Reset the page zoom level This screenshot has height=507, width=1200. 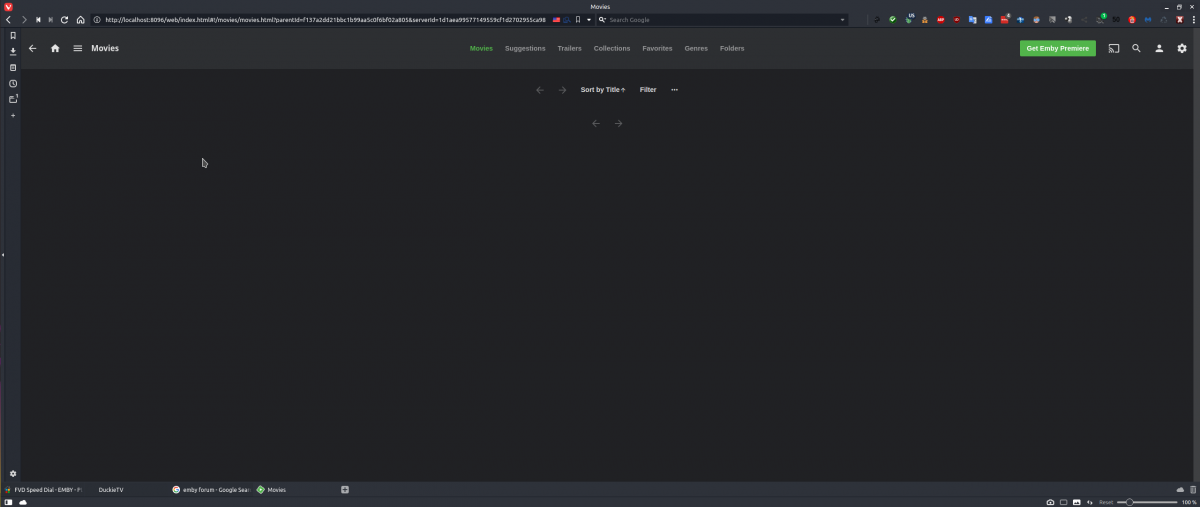1106,502
